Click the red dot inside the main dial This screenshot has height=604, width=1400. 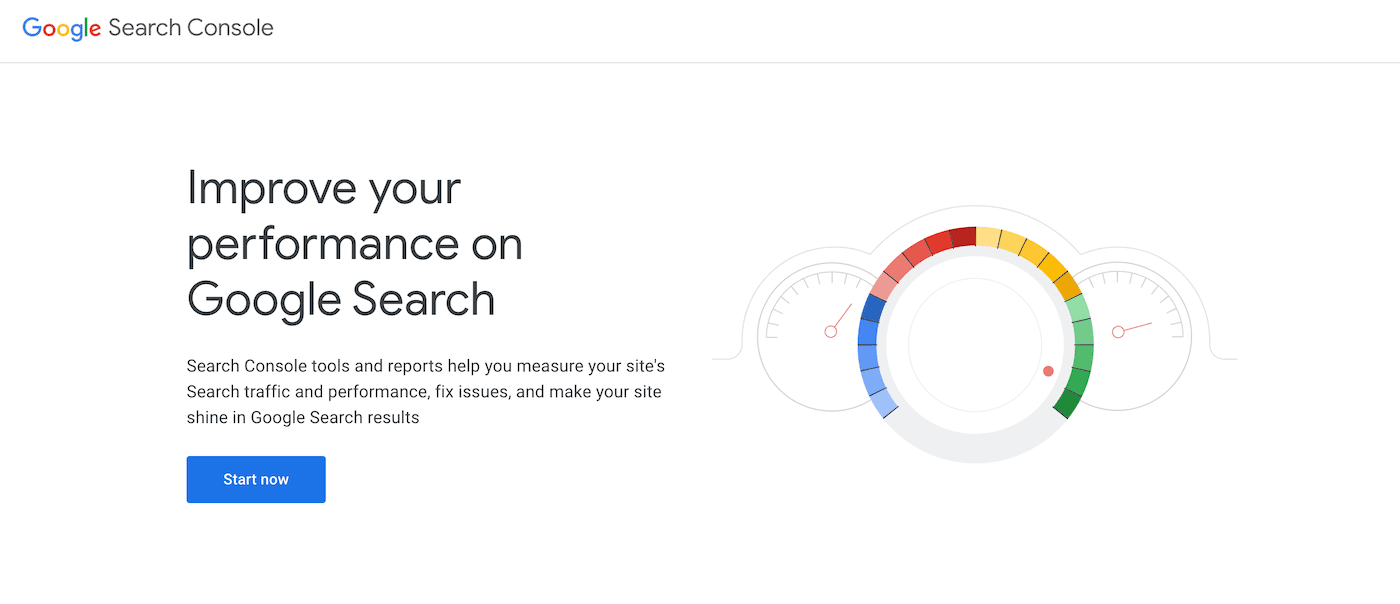pos(1047,370)
